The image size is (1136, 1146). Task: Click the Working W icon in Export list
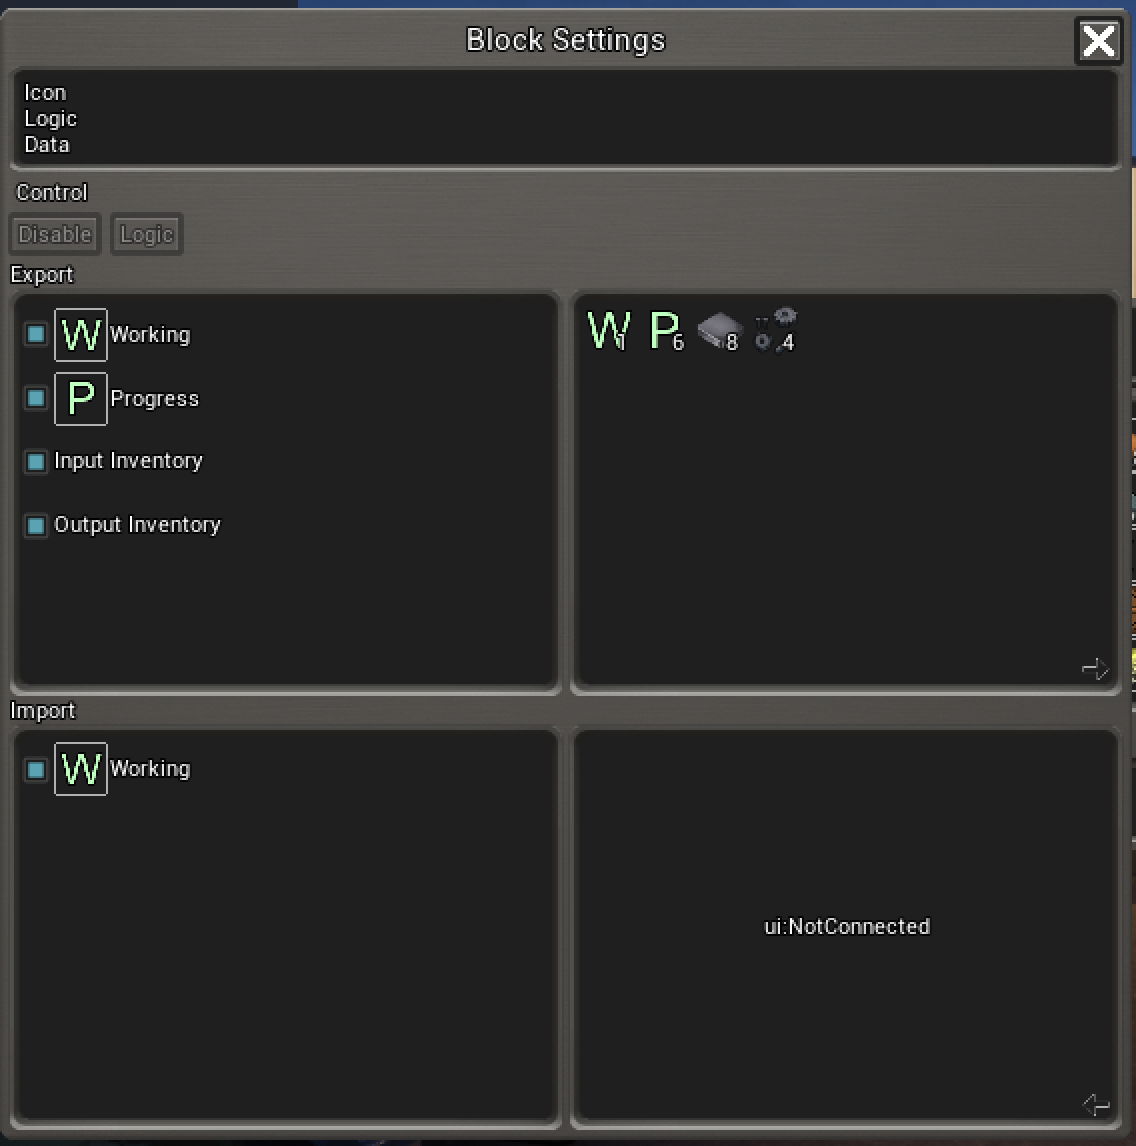pyautogui.click(x=80, y=335)
